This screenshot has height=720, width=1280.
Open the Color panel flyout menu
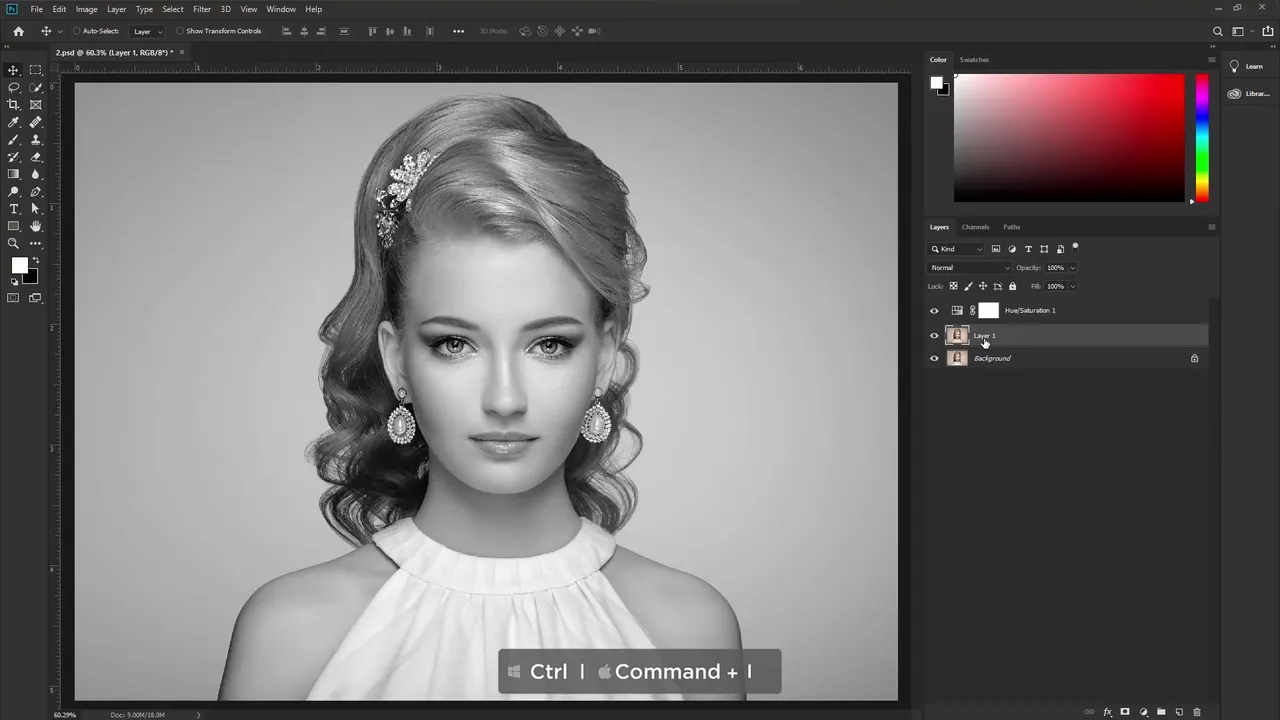coord(1212,60)
